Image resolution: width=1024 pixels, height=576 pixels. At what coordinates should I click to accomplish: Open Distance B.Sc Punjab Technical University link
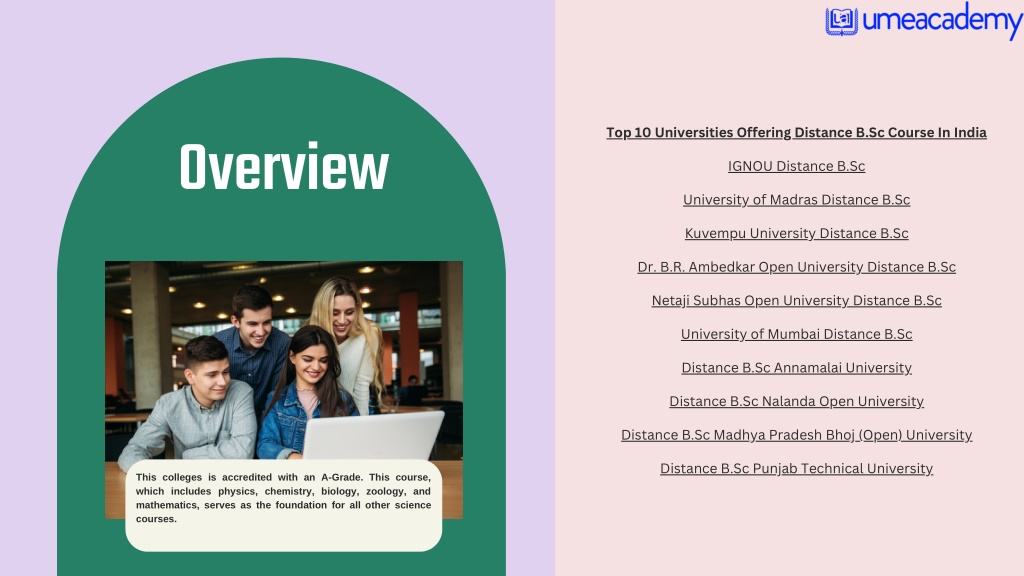click(x=796, y=469)
